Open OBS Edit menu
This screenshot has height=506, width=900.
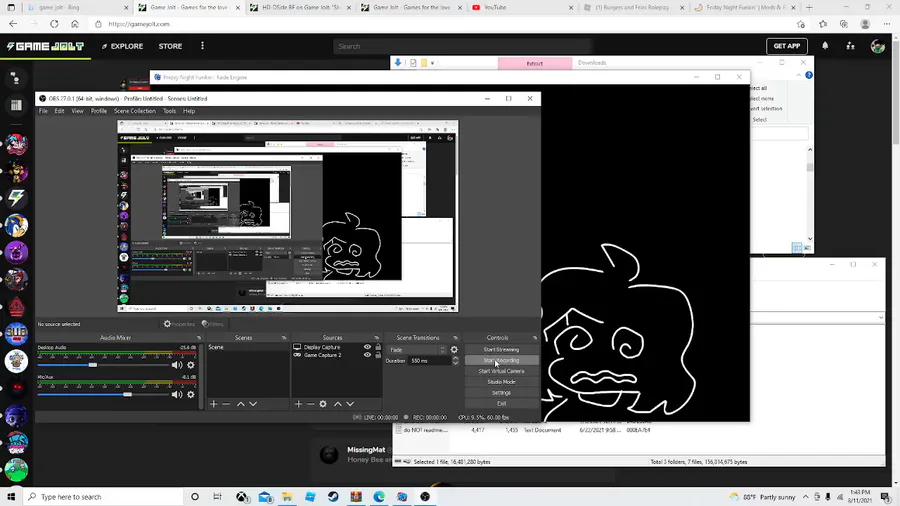click(x=59, y=111)
